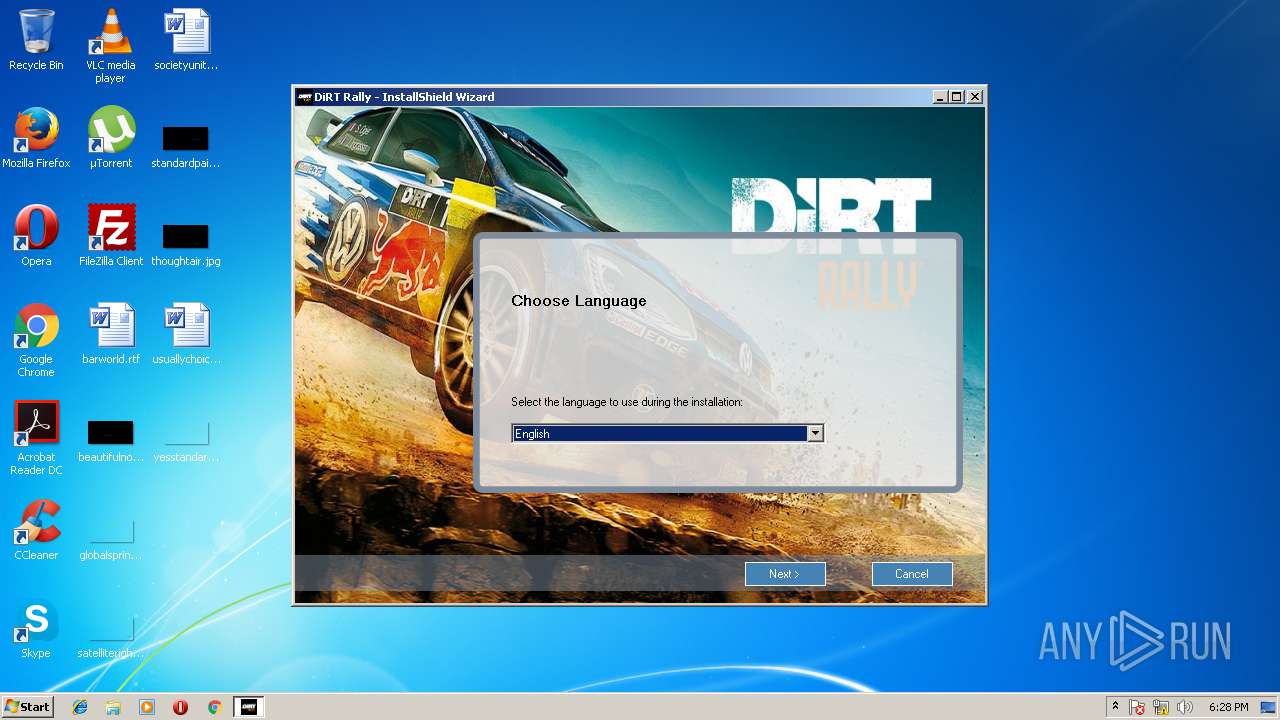Close the InstallShield Wizard window
The image size is (1280, 720).
click(975, 97)
